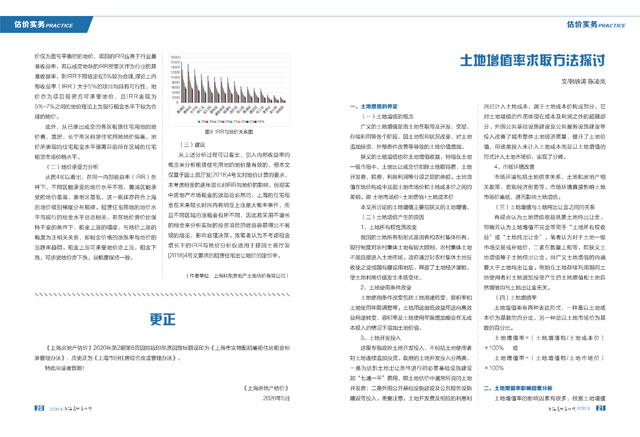
Task: Click the signature 《上海房地产估价》 above the date
Action: click(266, 388)
